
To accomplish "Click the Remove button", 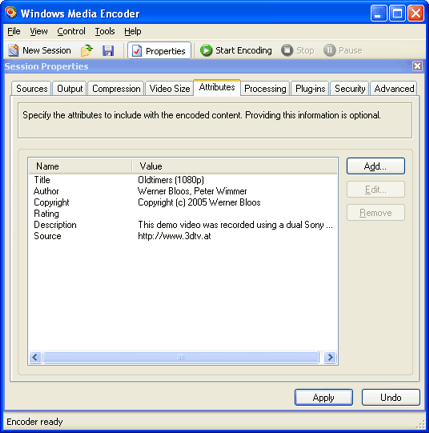I will coord(376,213).
